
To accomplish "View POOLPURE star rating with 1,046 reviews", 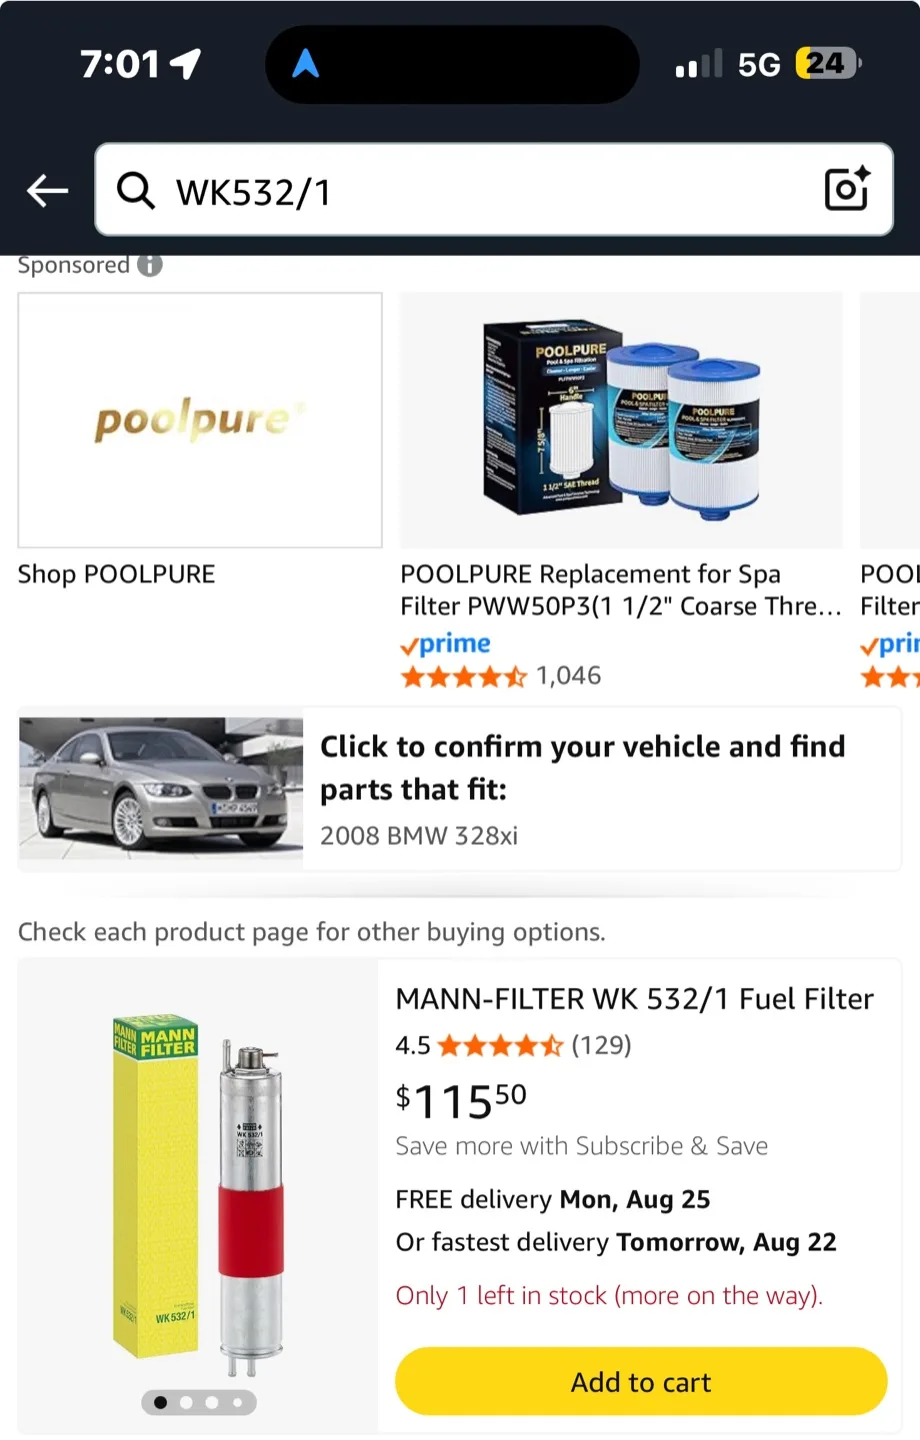I will click(x=500, y=677).
